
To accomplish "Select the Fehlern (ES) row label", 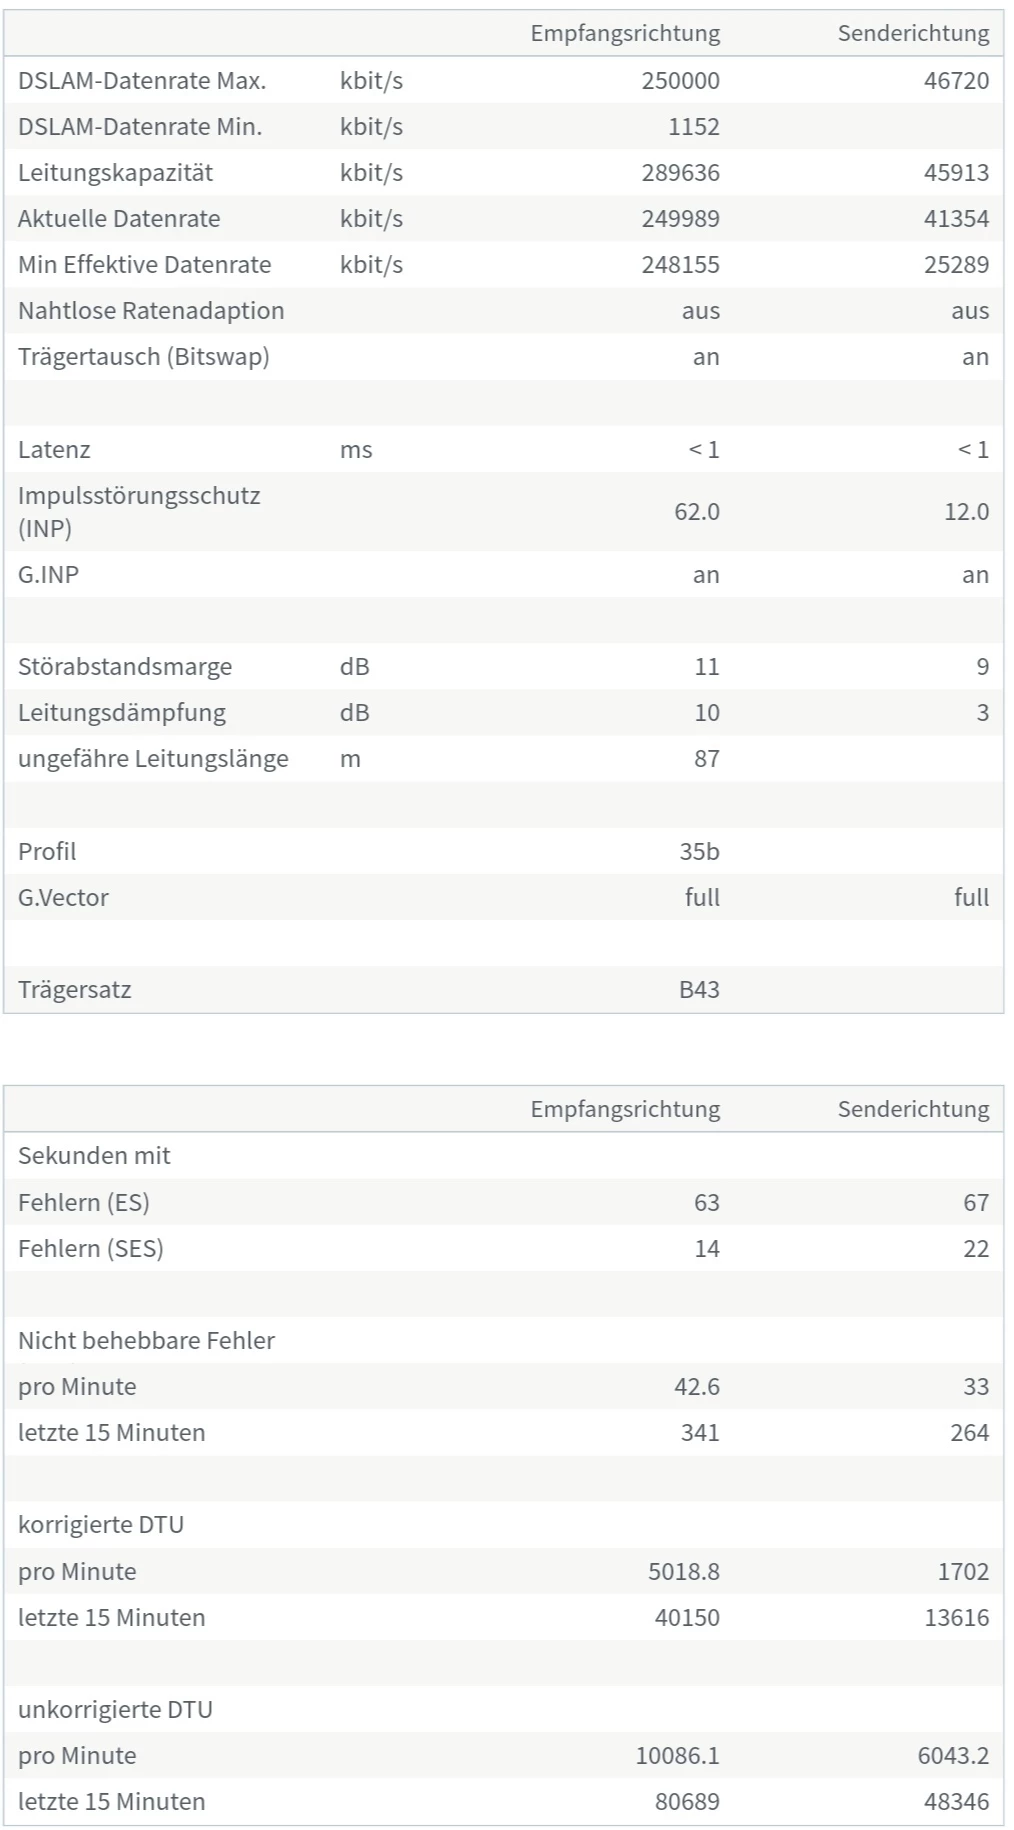I will click(x=84, y=1203).
